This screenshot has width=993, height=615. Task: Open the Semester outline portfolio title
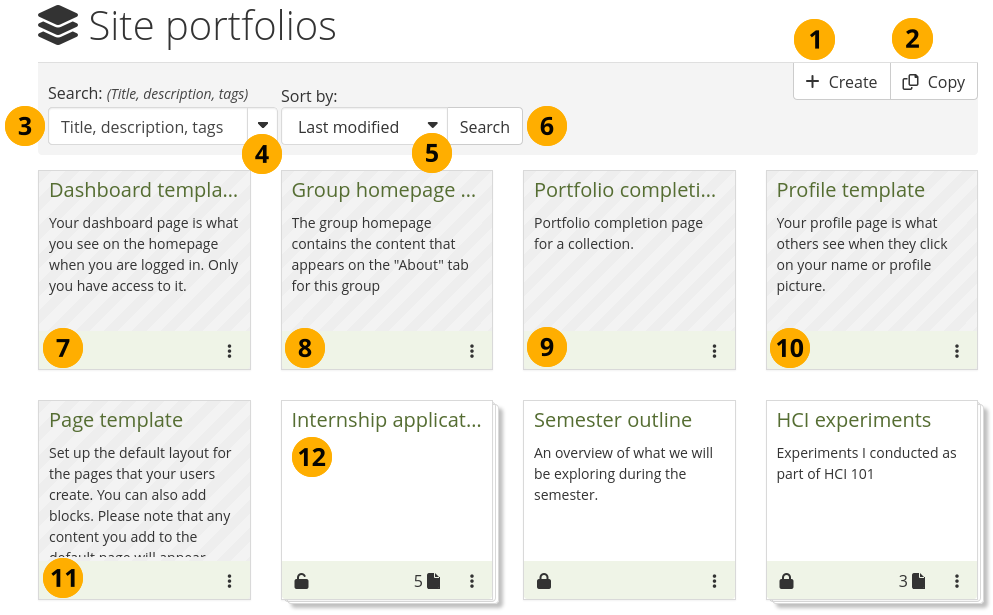pyautogui.click(x=613, y=420)
